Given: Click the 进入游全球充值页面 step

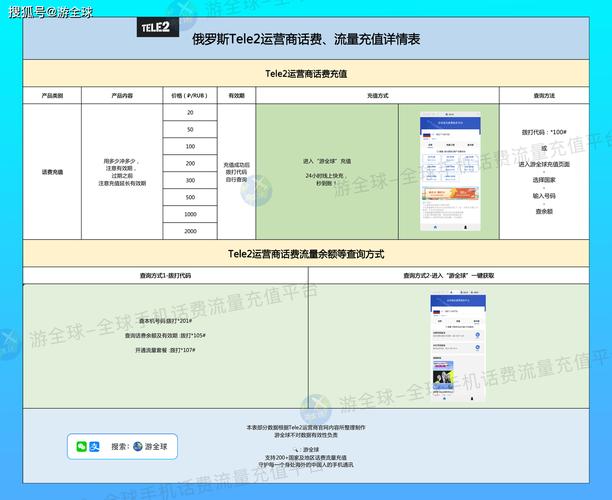Looking at the screenshot, I should click(x=544, y=164).
